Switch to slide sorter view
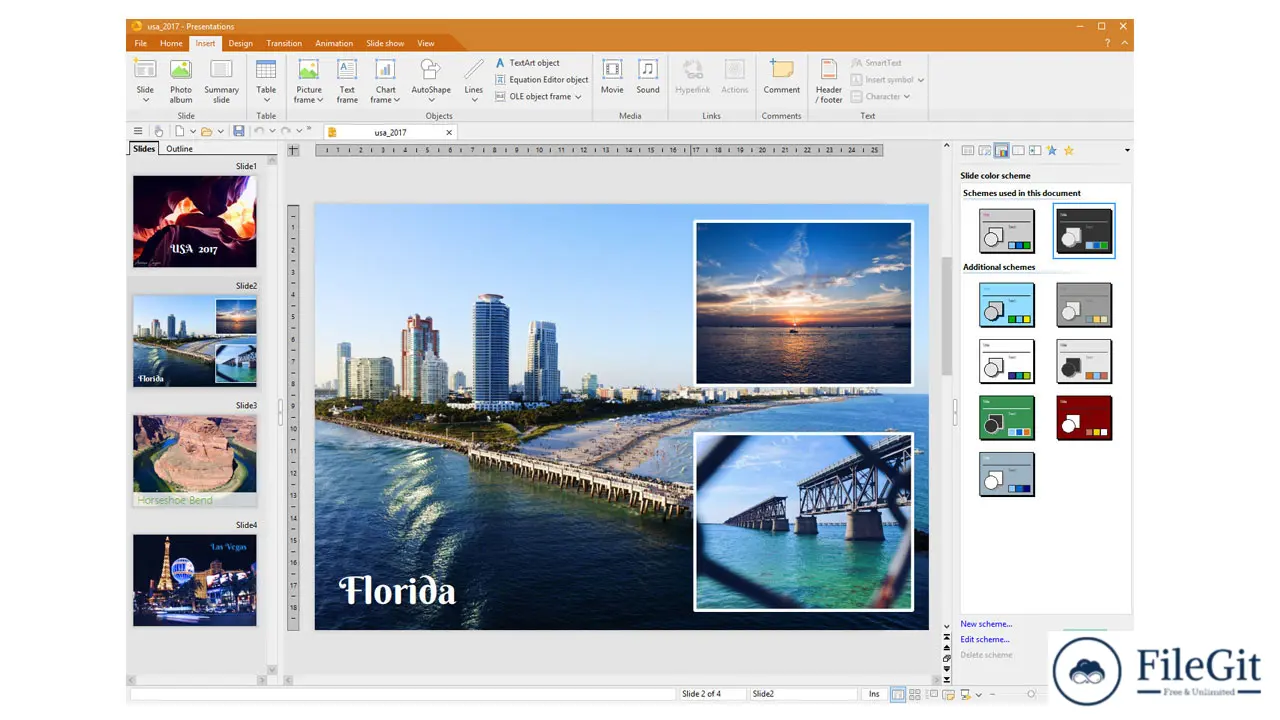The width and height of the screenshot is (1280, 720). pos(915,694)
